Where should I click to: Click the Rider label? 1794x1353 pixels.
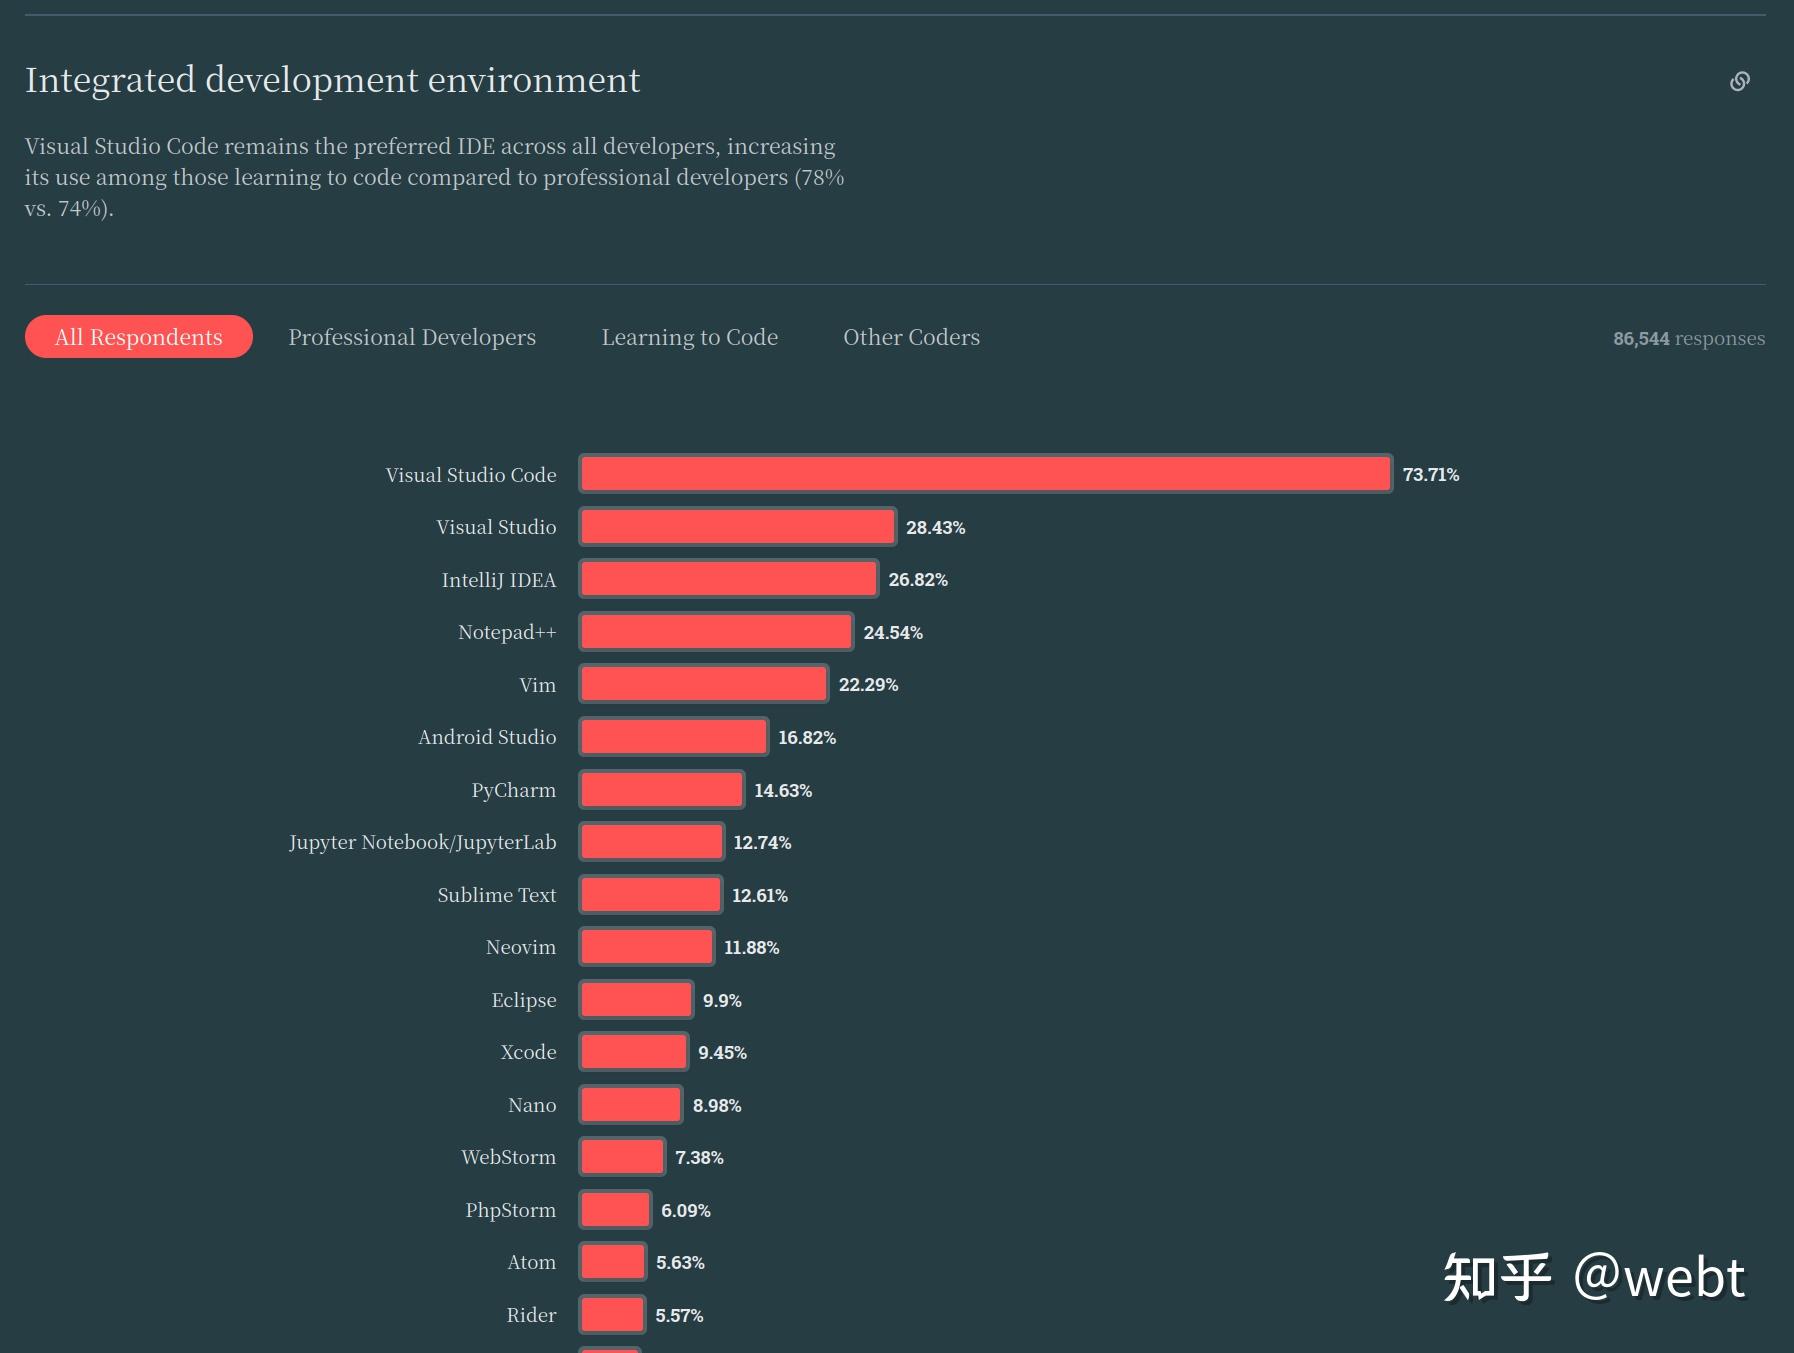tap(531, 1315)
